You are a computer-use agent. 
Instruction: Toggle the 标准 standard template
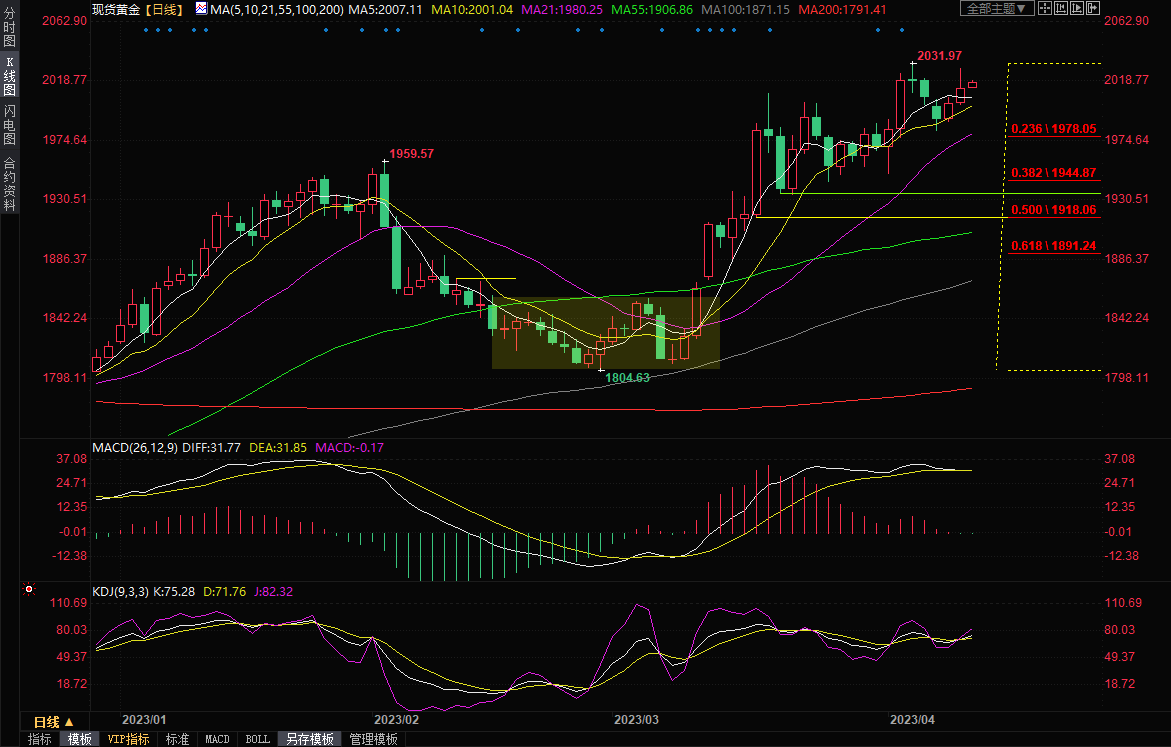pos(177,739)
